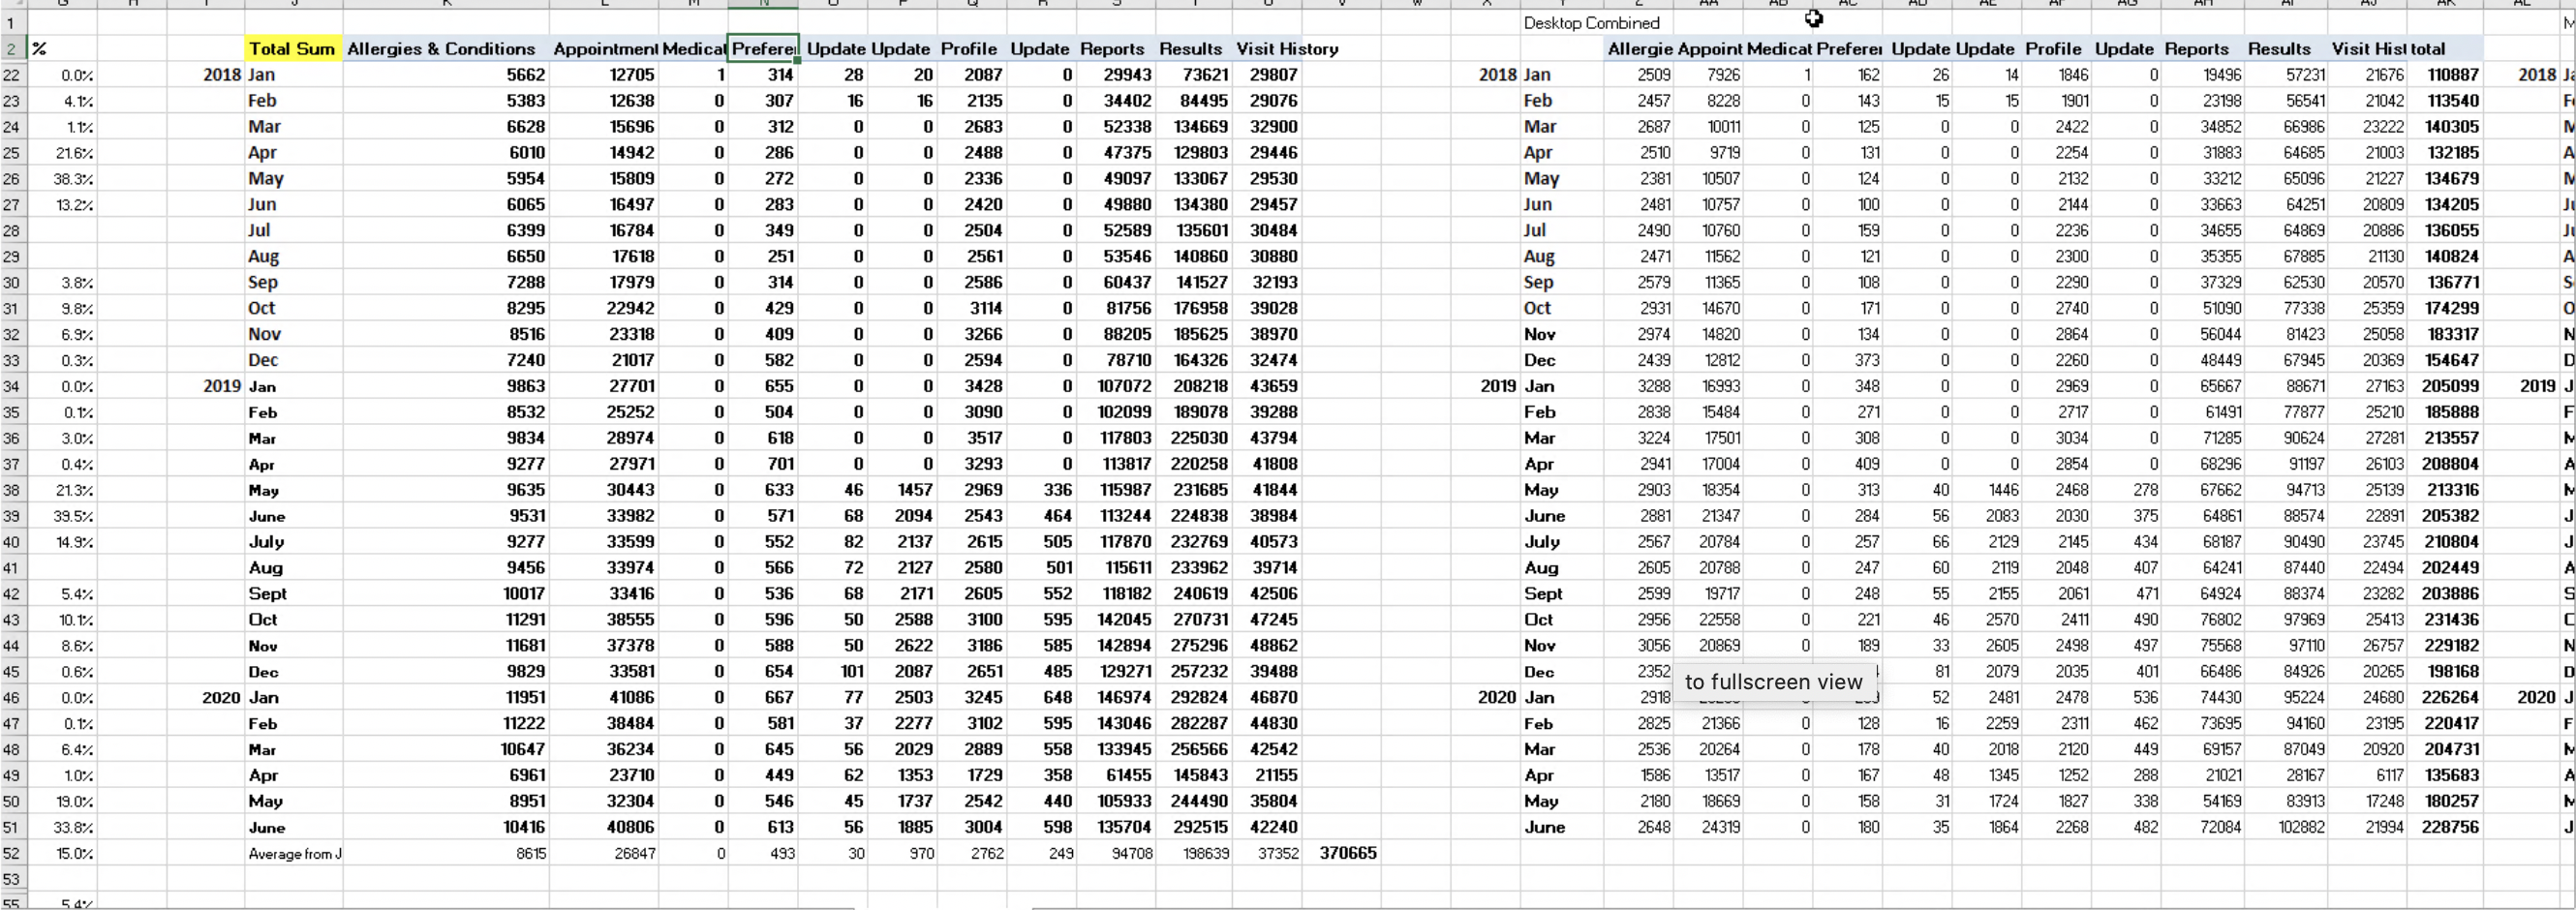
Task: Select the Average from J label cell
Action: pyautogui.click(x=294, y=854)
